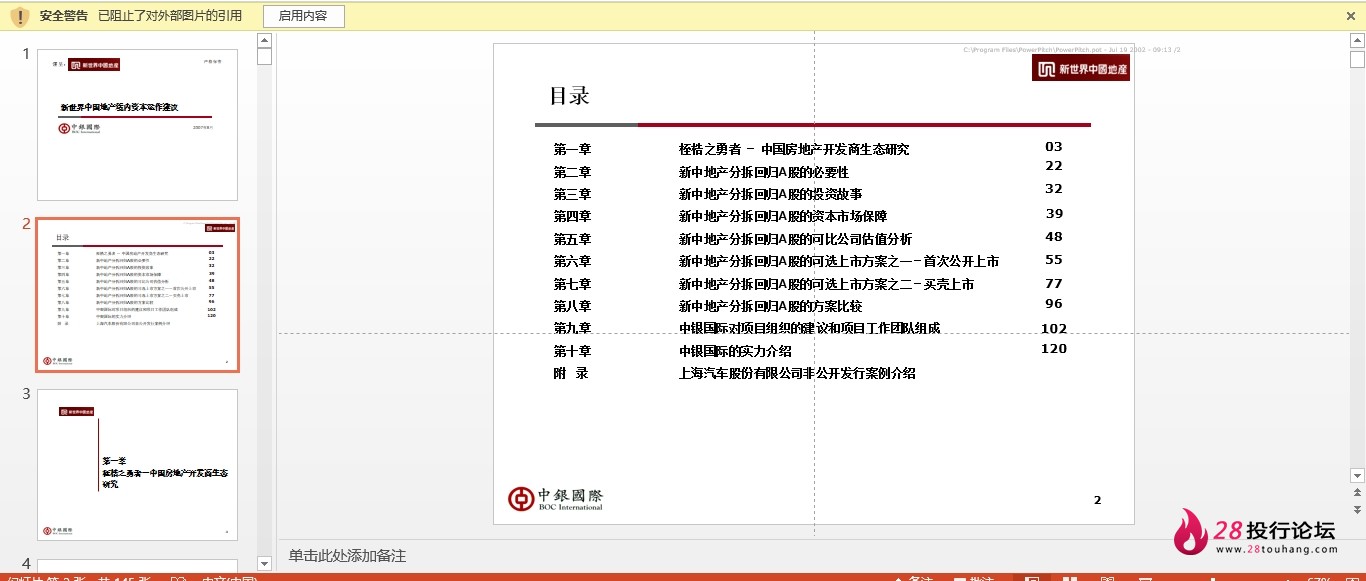Click the 第十章 chapter label
Viewport: 1366px width, 581px height.
pyautogui.click(x=572, y=351)
